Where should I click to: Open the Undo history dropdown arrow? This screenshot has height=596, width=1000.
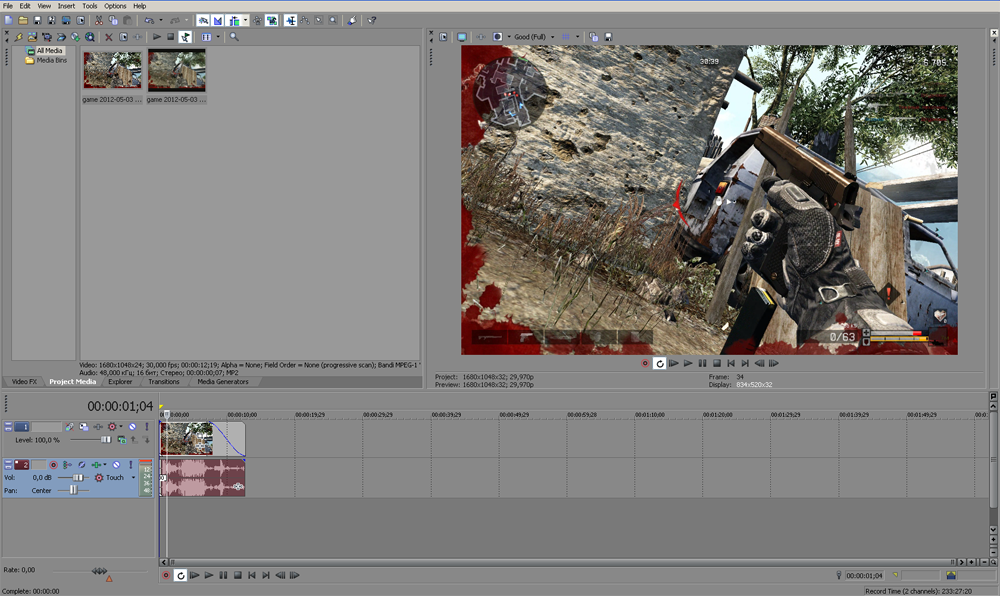(x=160, y=20)
